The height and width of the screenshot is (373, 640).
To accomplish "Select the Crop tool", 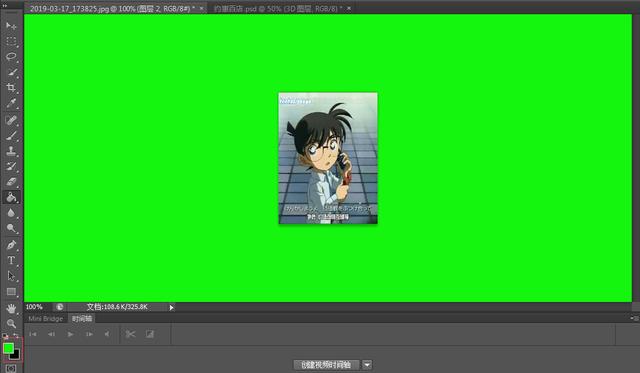I will click(x=11, y=87).
